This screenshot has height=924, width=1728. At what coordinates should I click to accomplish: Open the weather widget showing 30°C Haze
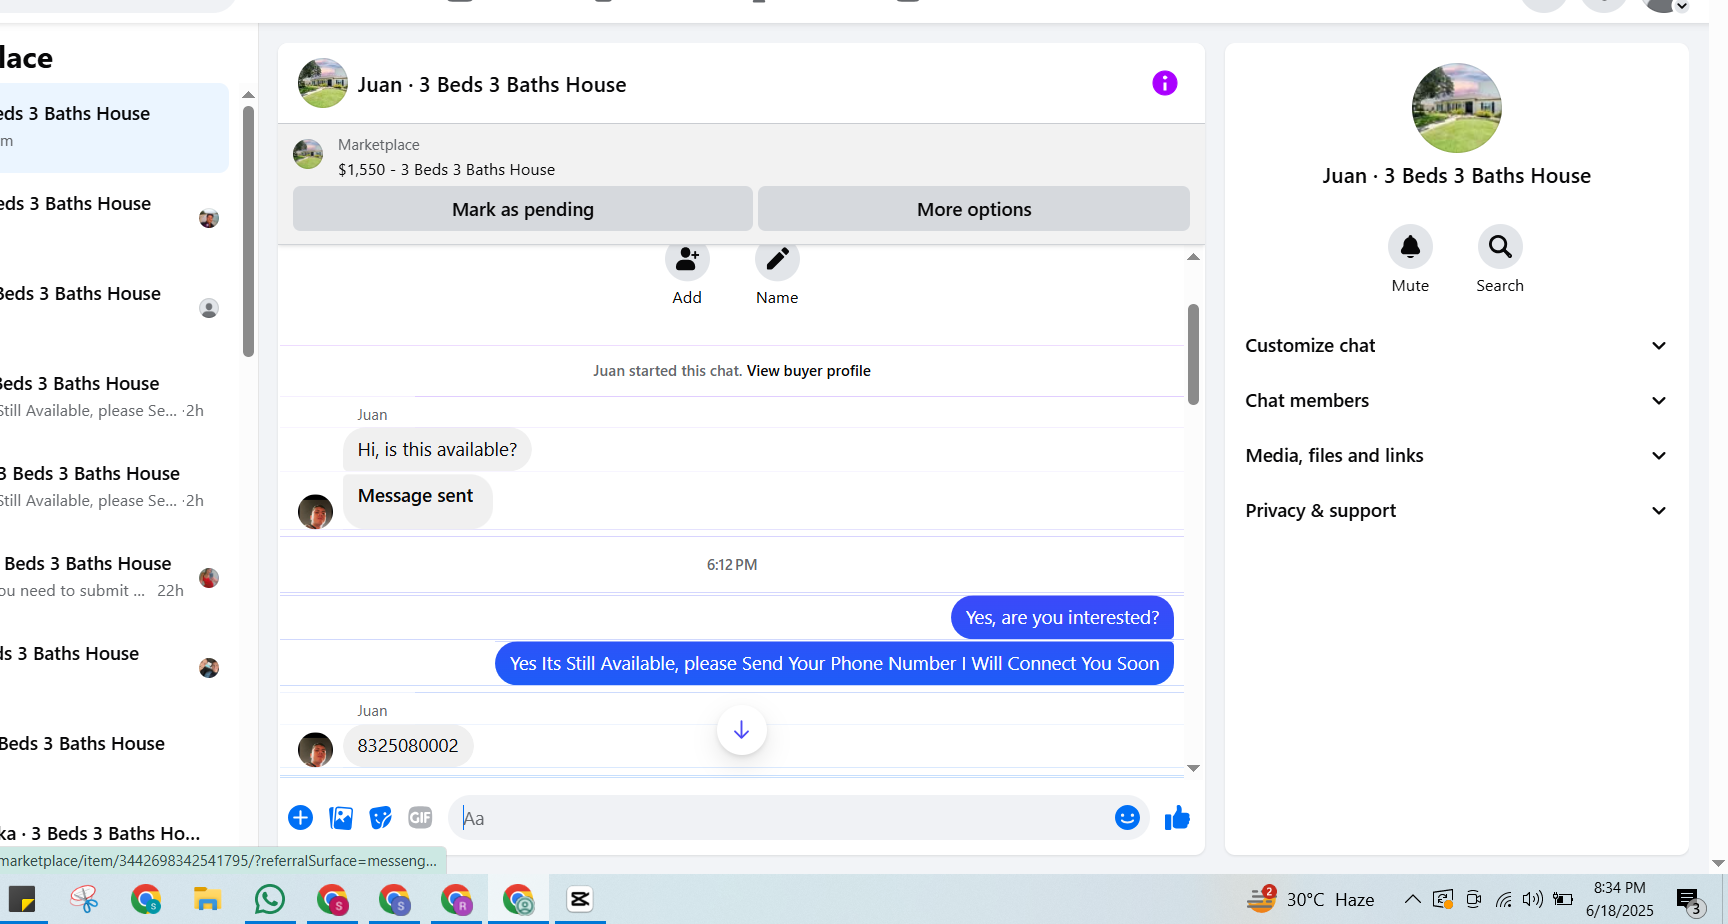point(1311,899)
